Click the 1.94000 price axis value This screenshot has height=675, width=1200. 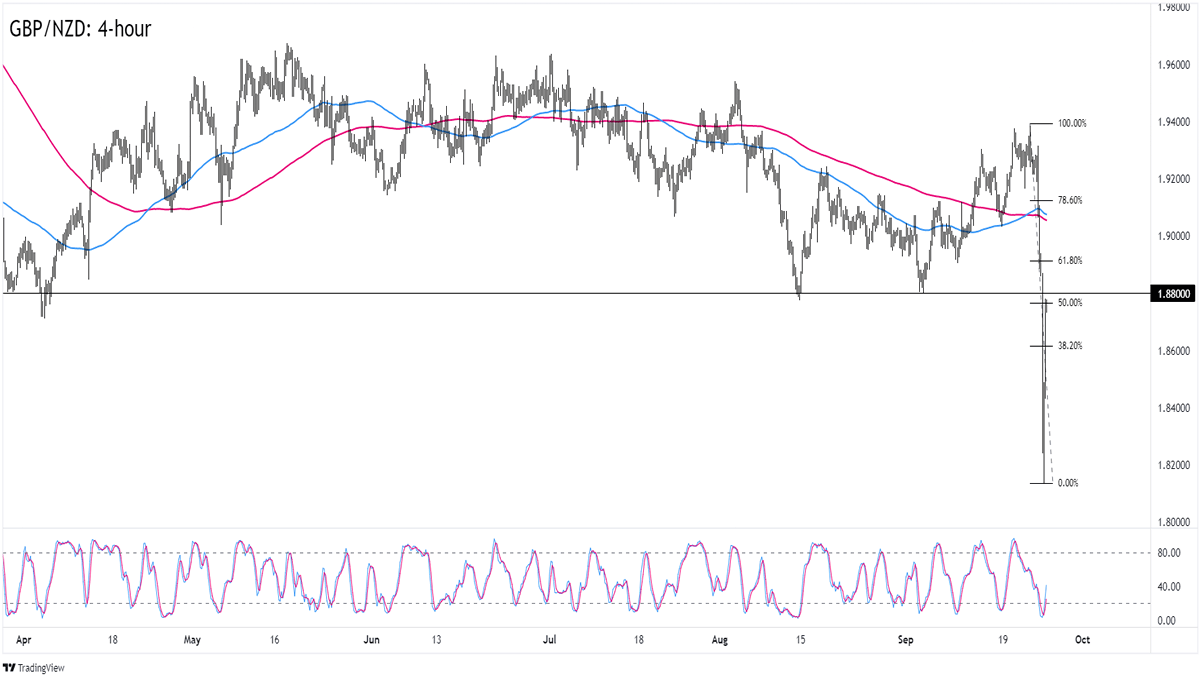click(x=1173, y=122)
